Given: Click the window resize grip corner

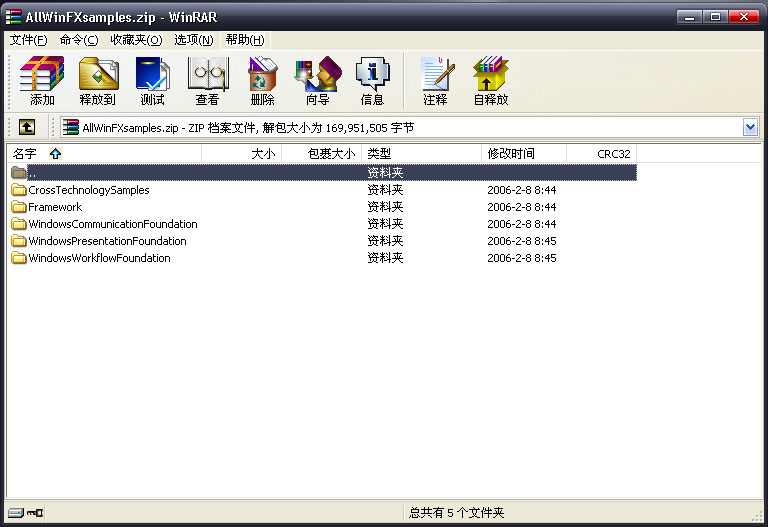Looking at the screenshot, I should [757, 515].
